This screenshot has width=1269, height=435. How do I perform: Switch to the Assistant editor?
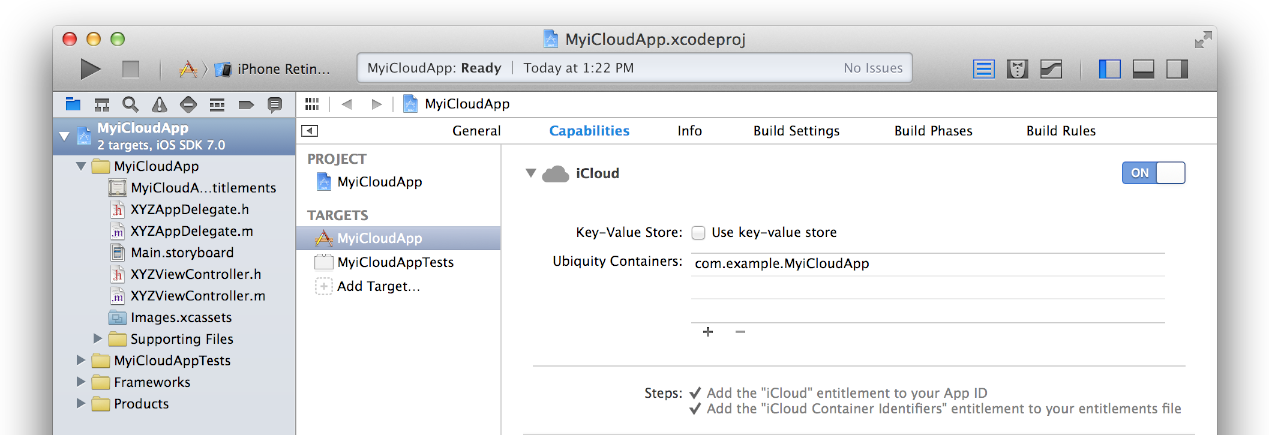1018,69
